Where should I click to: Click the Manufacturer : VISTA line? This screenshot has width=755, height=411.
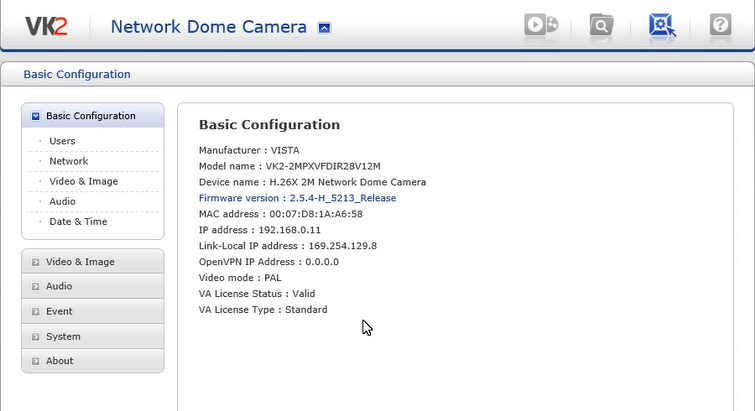(249, 151)
